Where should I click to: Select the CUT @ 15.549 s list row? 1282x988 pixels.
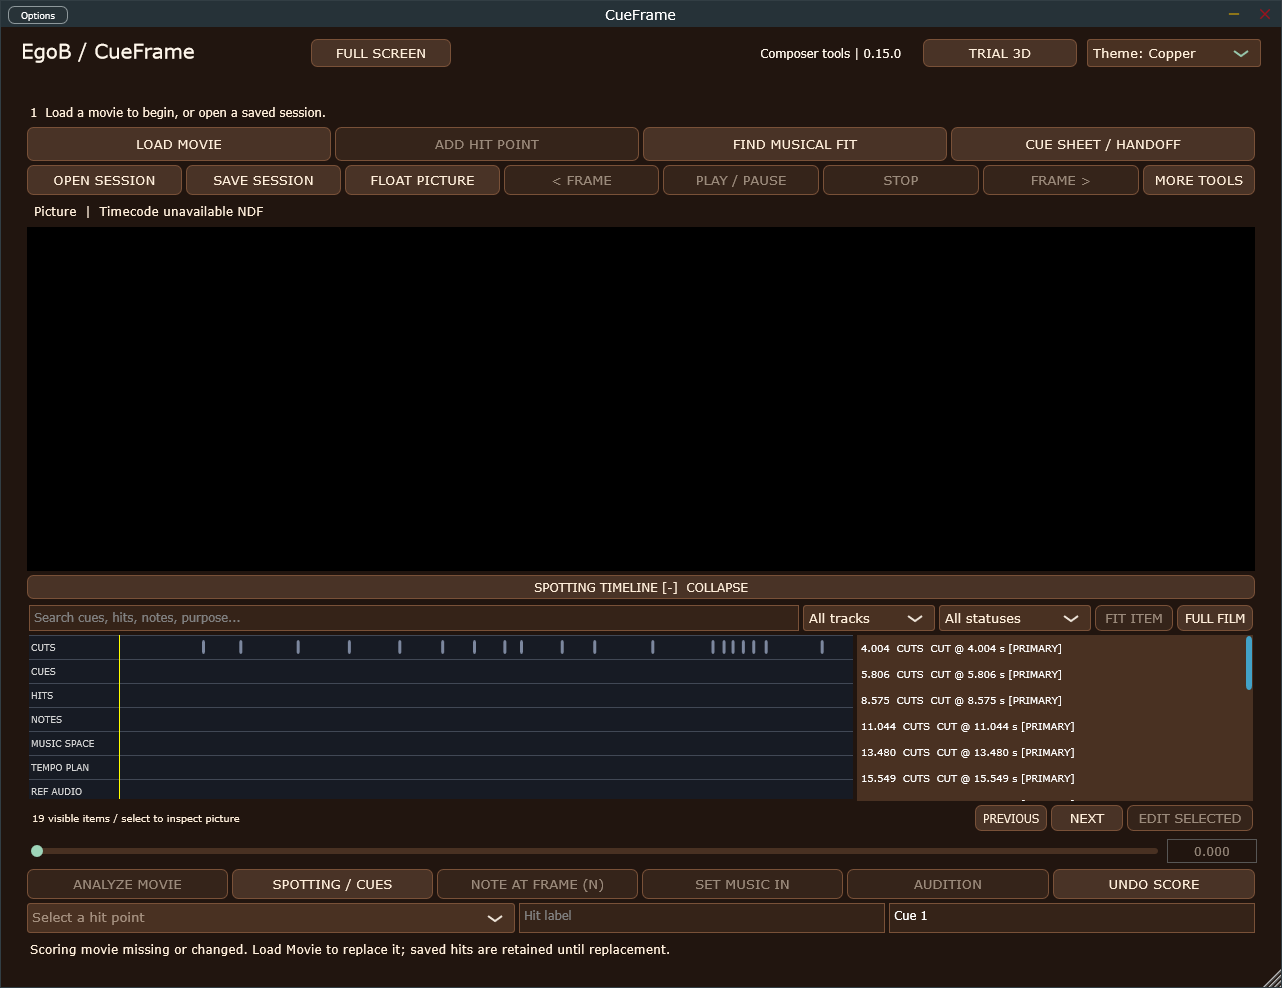[x=1051, y=778]
